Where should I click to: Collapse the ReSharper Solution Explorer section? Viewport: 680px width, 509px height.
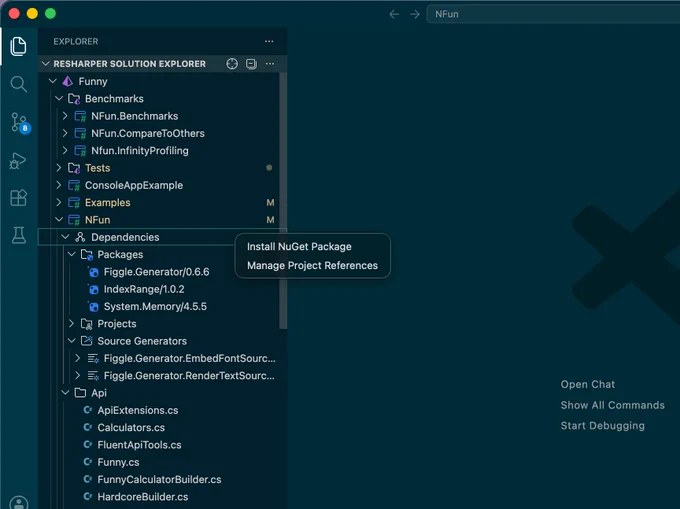click(46, 64)
